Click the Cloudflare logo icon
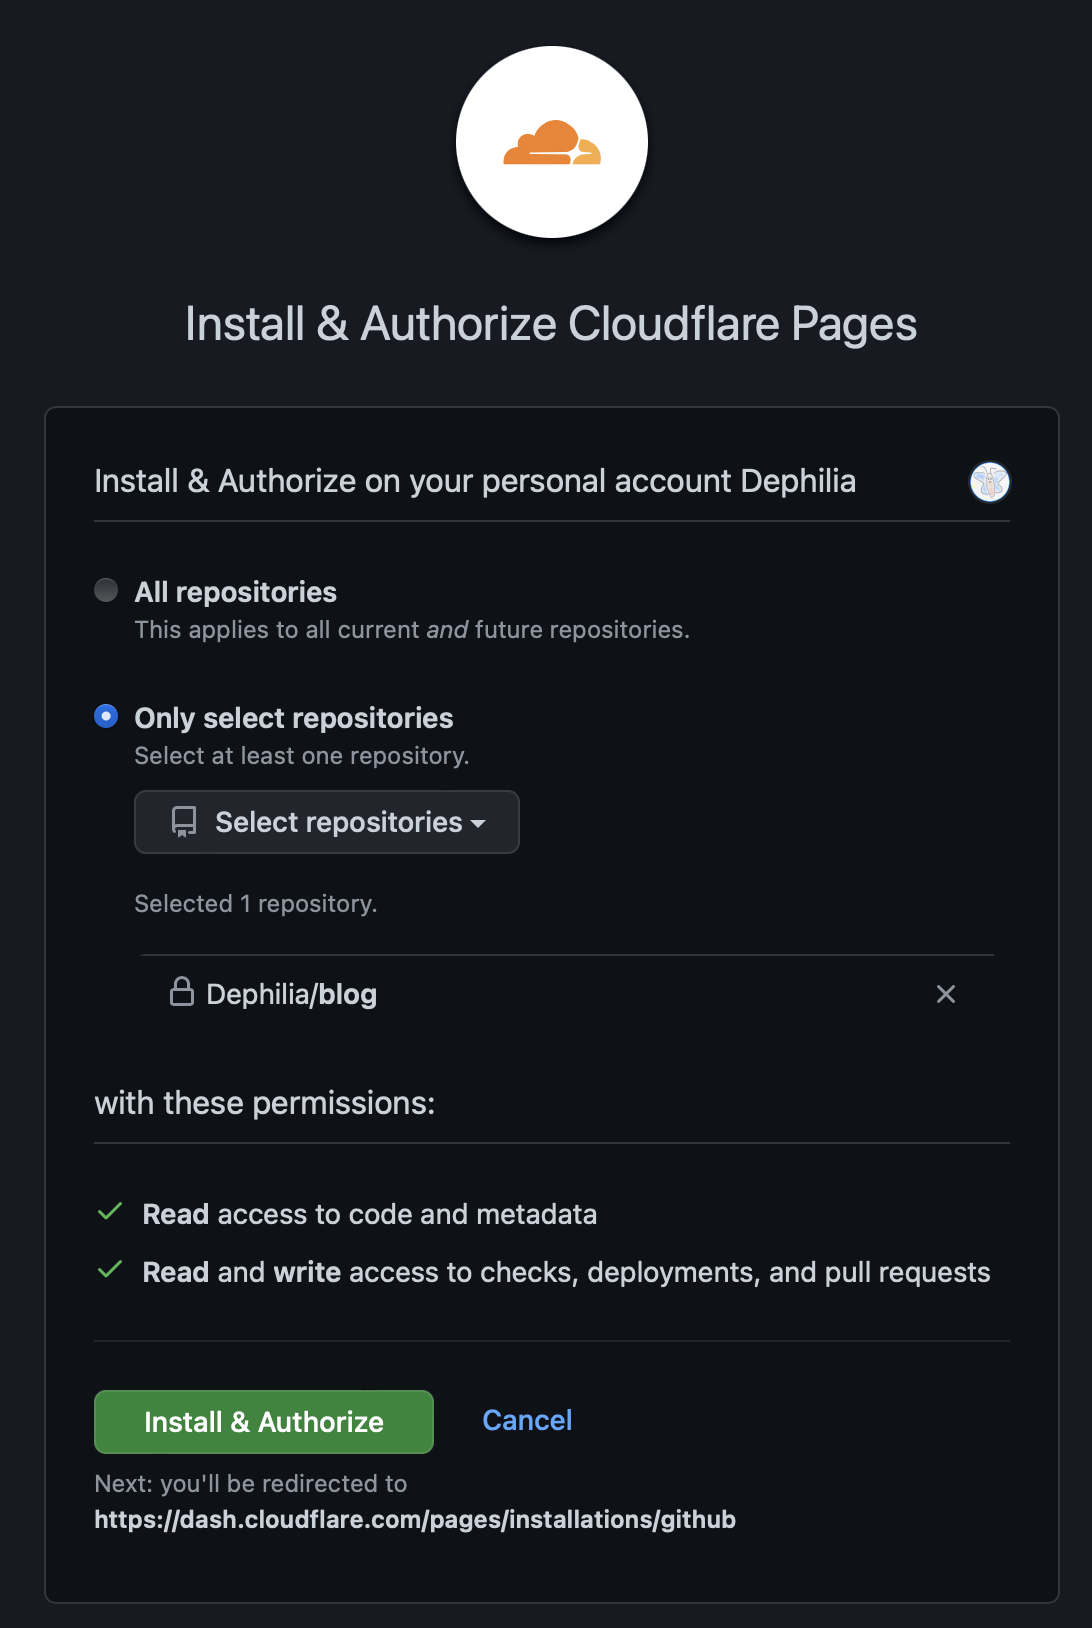1092x1628 pixels. point(552,142)
